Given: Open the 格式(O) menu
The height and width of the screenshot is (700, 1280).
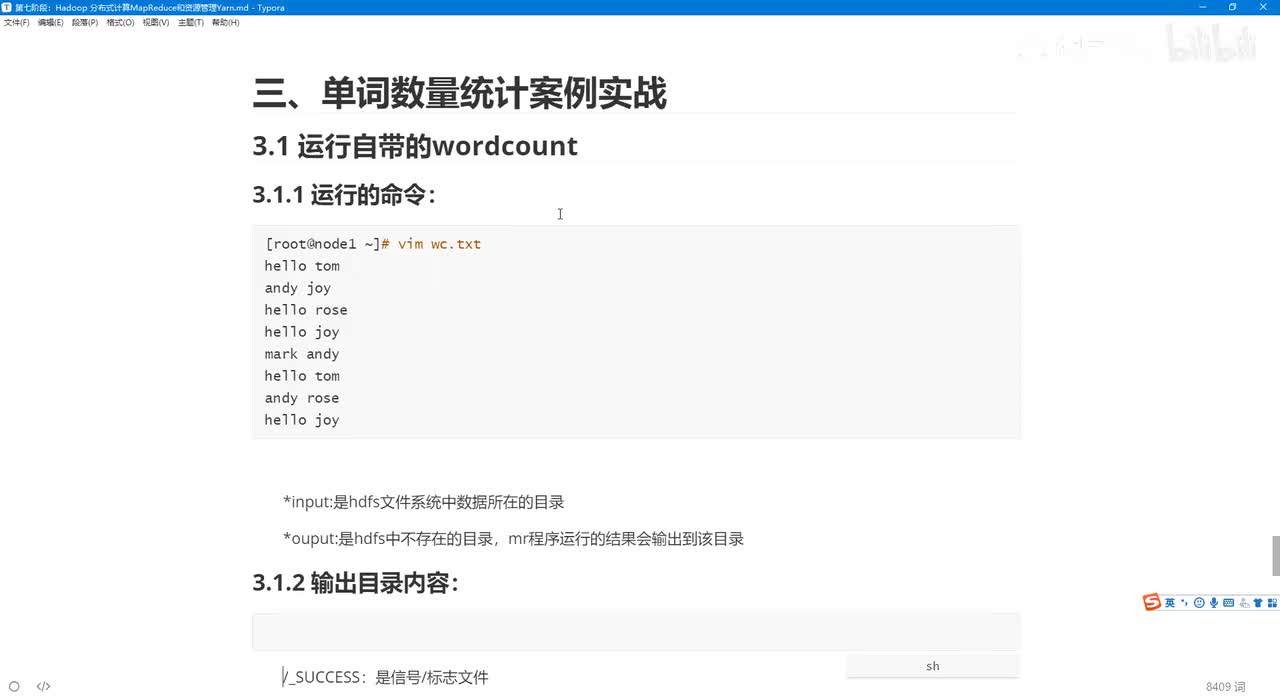Looking at the screenshot, I should point(120,22).
